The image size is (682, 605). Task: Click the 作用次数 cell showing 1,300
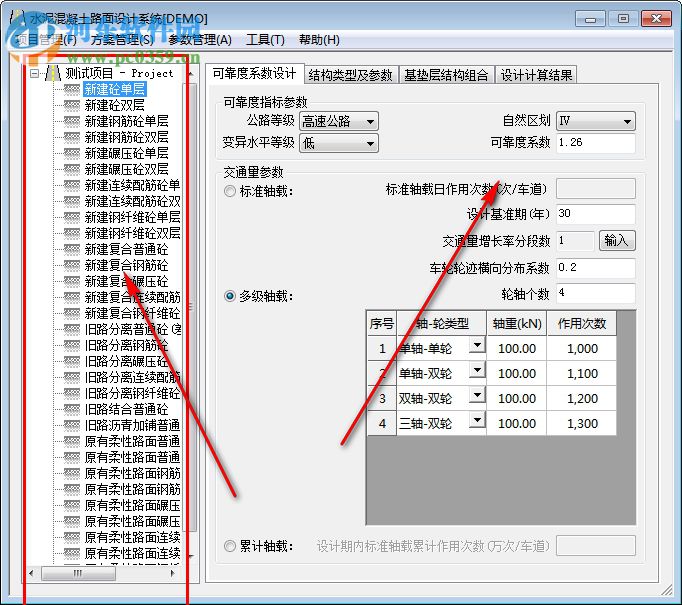point(582,423)
